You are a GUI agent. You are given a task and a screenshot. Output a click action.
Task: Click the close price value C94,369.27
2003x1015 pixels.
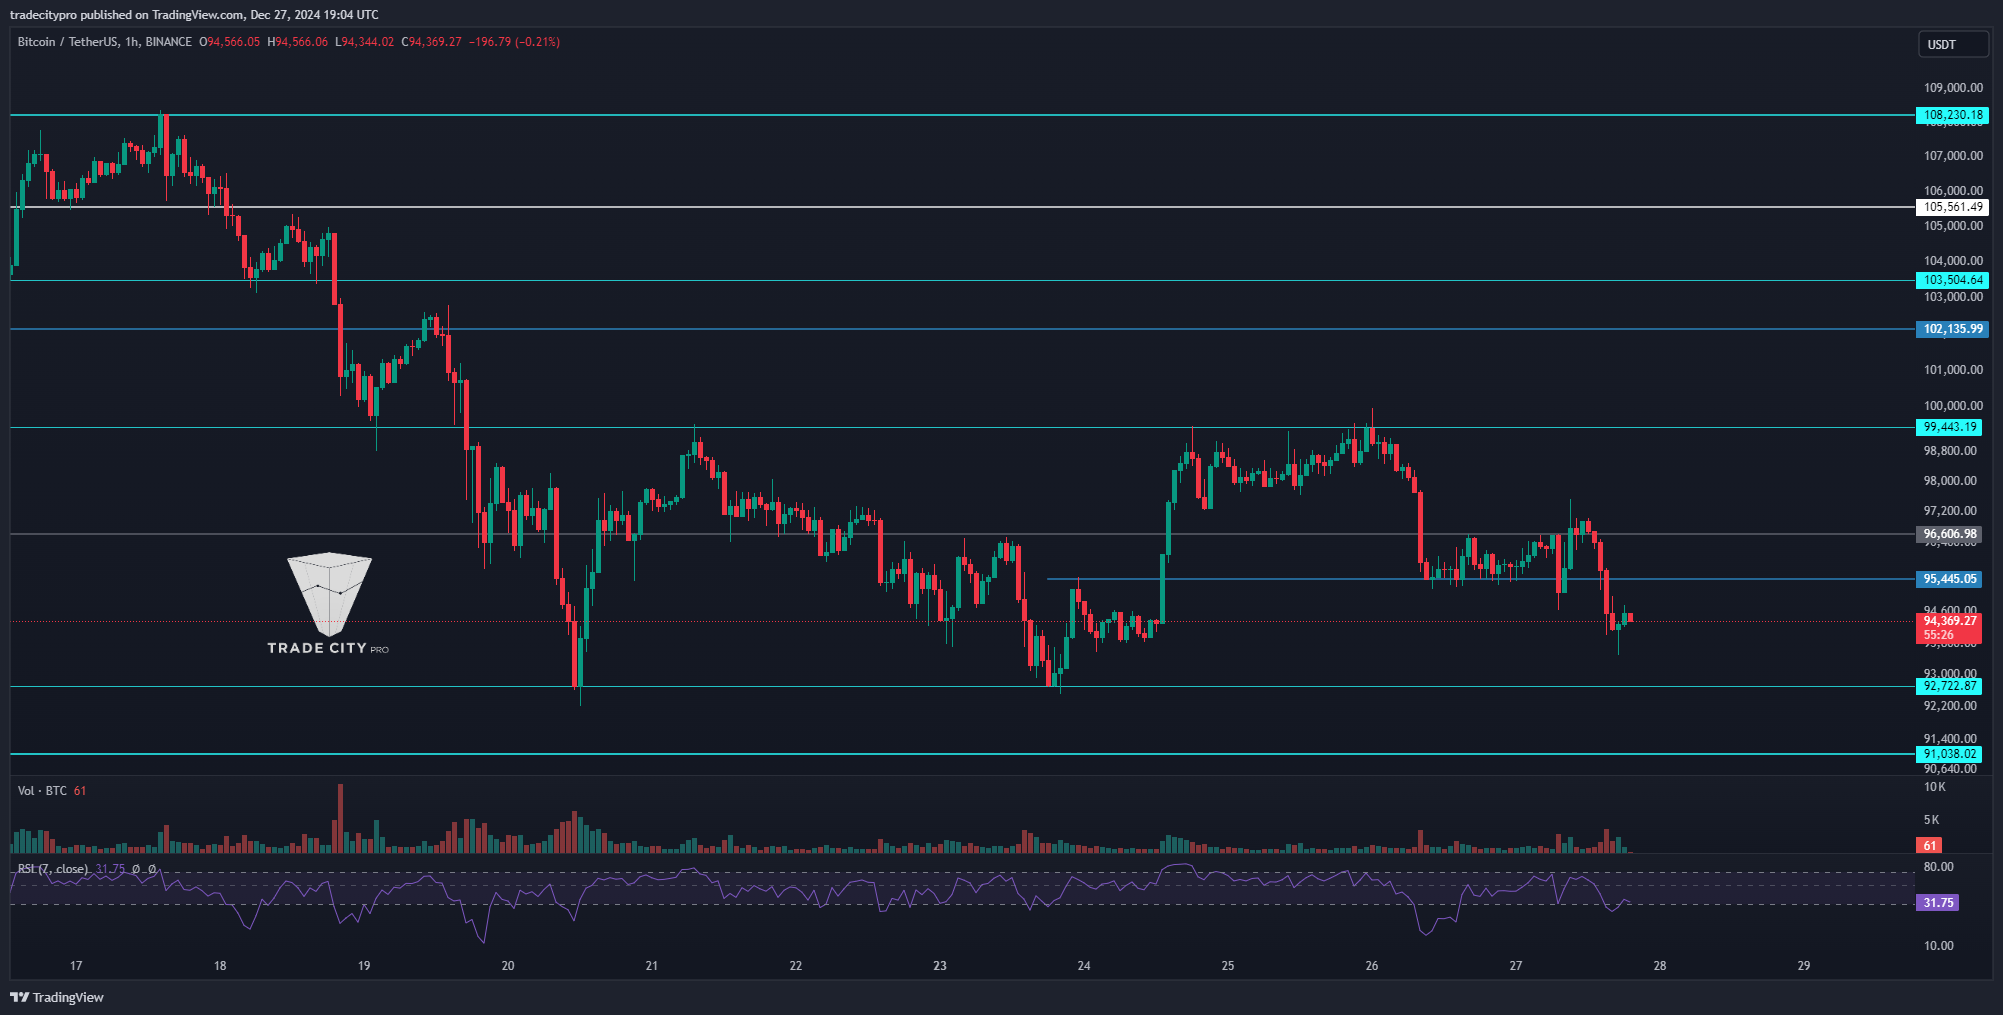tap(431, 42)
